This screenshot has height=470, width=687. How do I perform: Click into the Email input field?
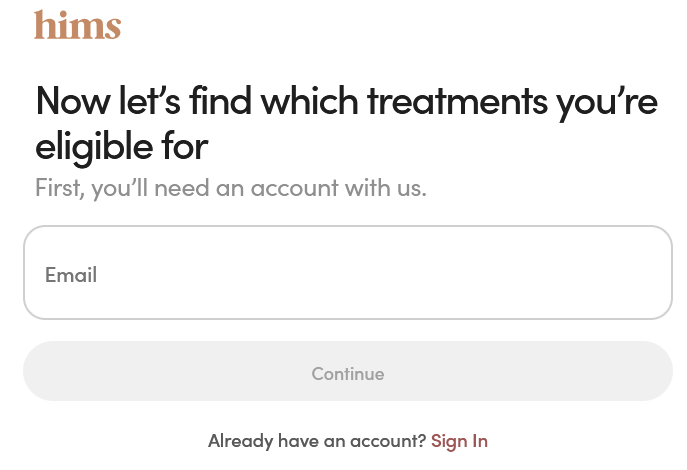pos(347,273)
